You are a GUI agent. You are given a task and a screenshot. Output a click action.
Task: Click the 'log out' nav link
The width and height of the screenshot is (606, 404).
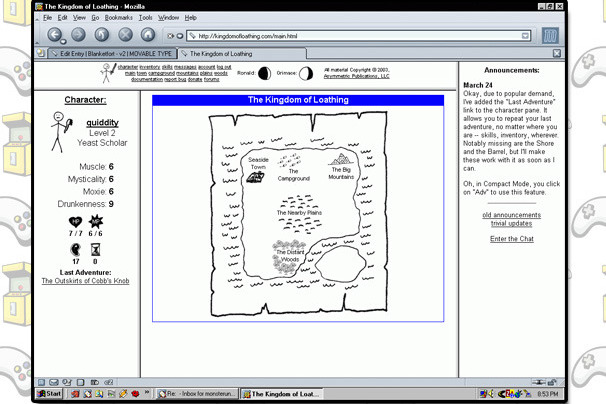click(224, 67)
